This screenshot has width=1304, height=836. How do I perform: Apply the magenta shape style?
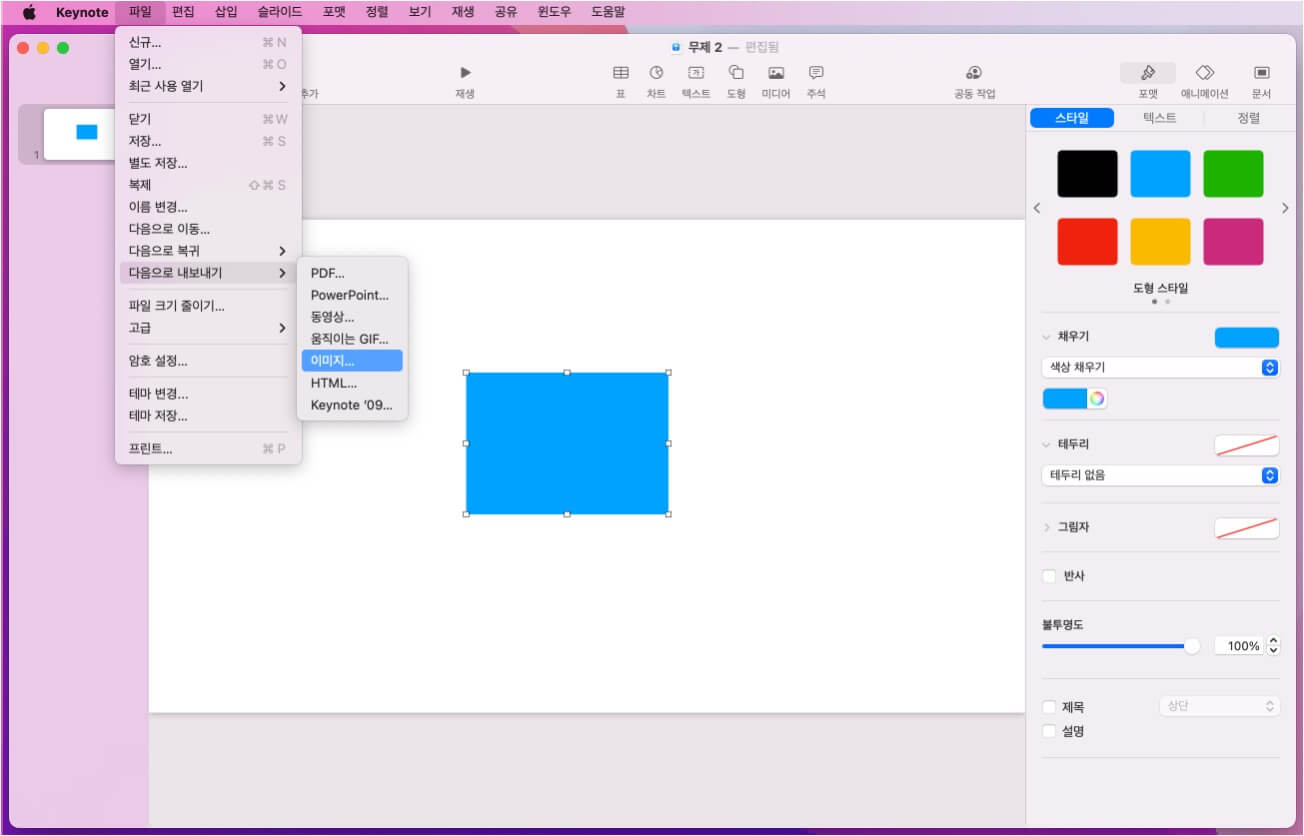coord(1233,242)
